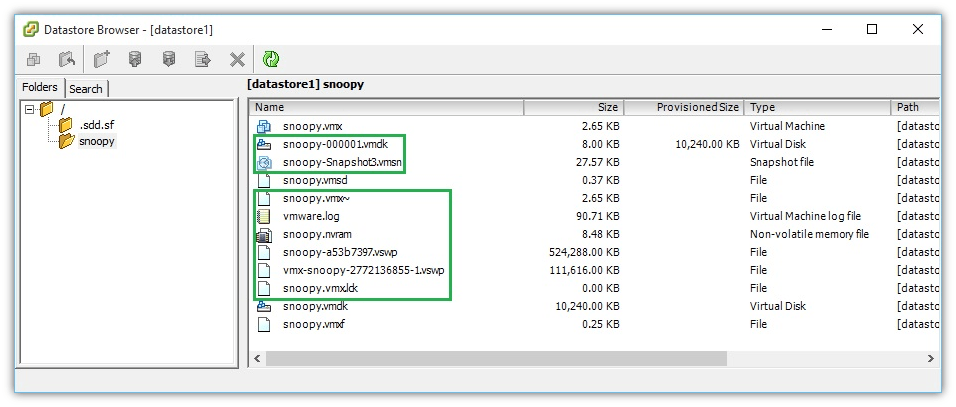Click the Virtual Machine log file cell

point(805,216)
